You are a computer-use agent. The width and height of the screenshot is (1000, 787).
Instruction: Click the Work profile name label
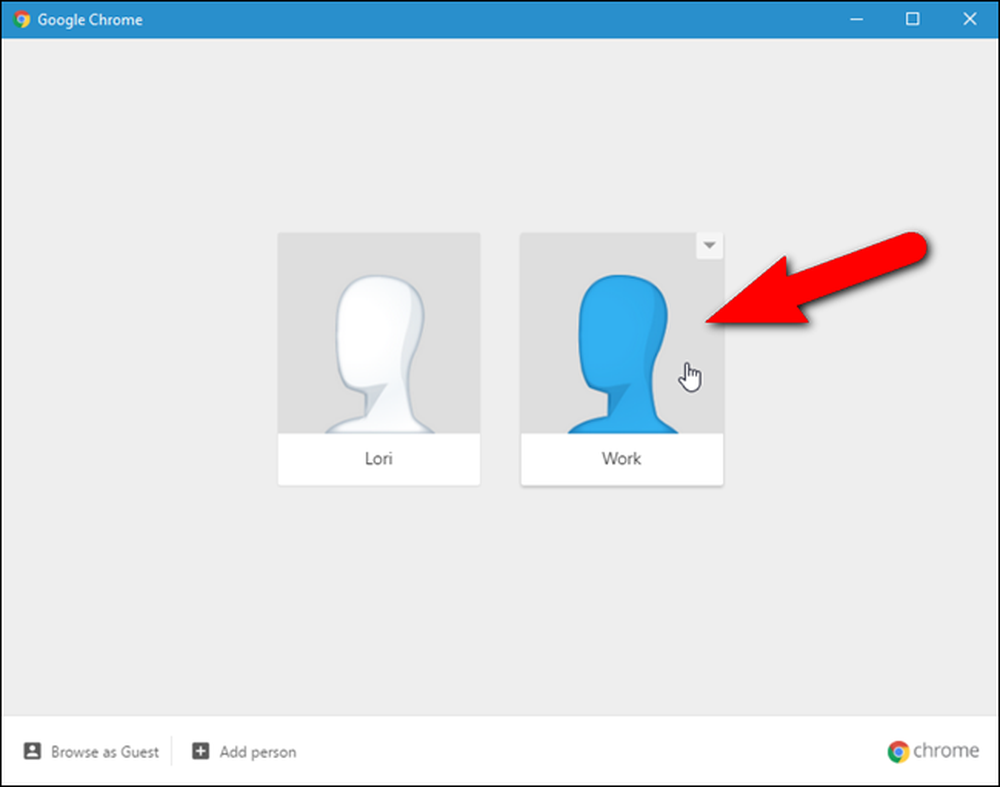tap(622, 459)
